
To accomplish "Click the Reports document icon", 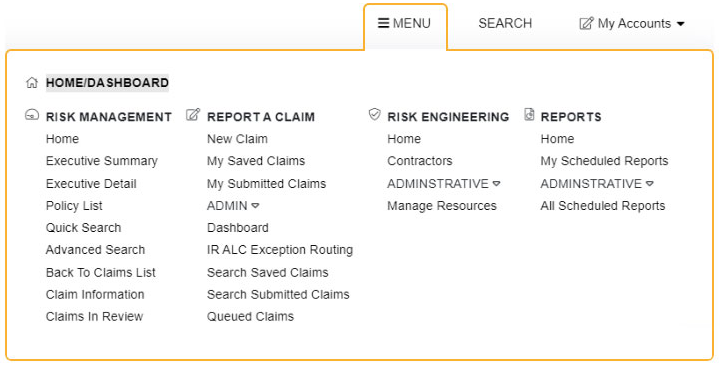I will click(x=529, y=114).
